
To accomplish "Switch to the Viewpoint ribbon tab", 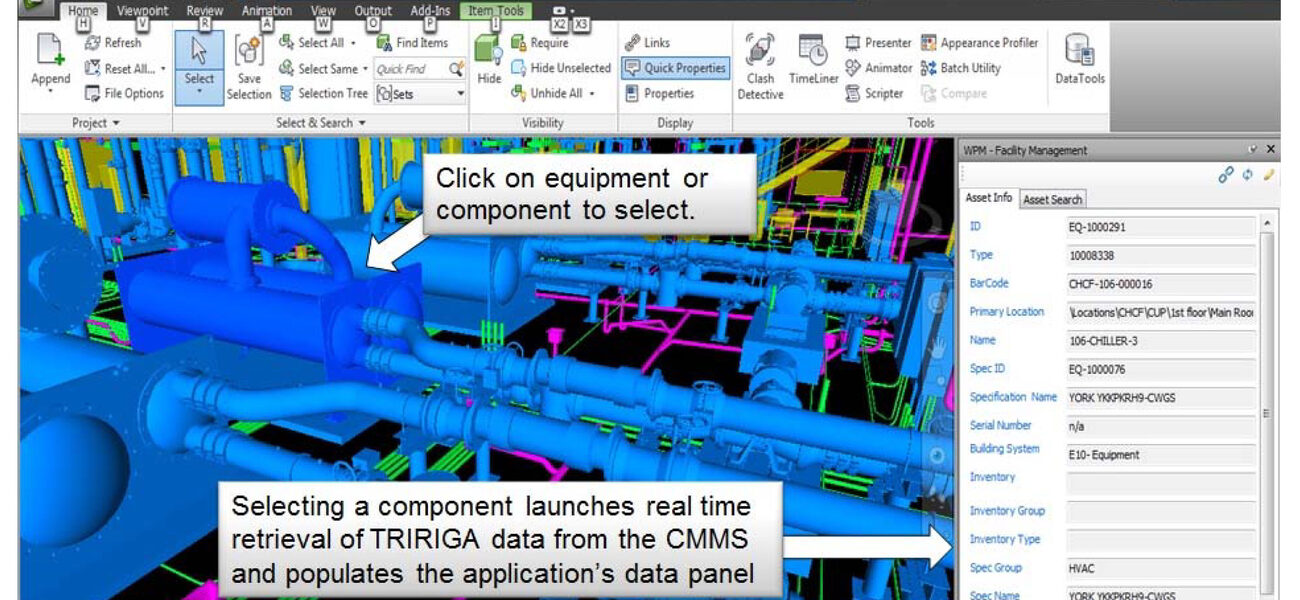I will [142, 11].
